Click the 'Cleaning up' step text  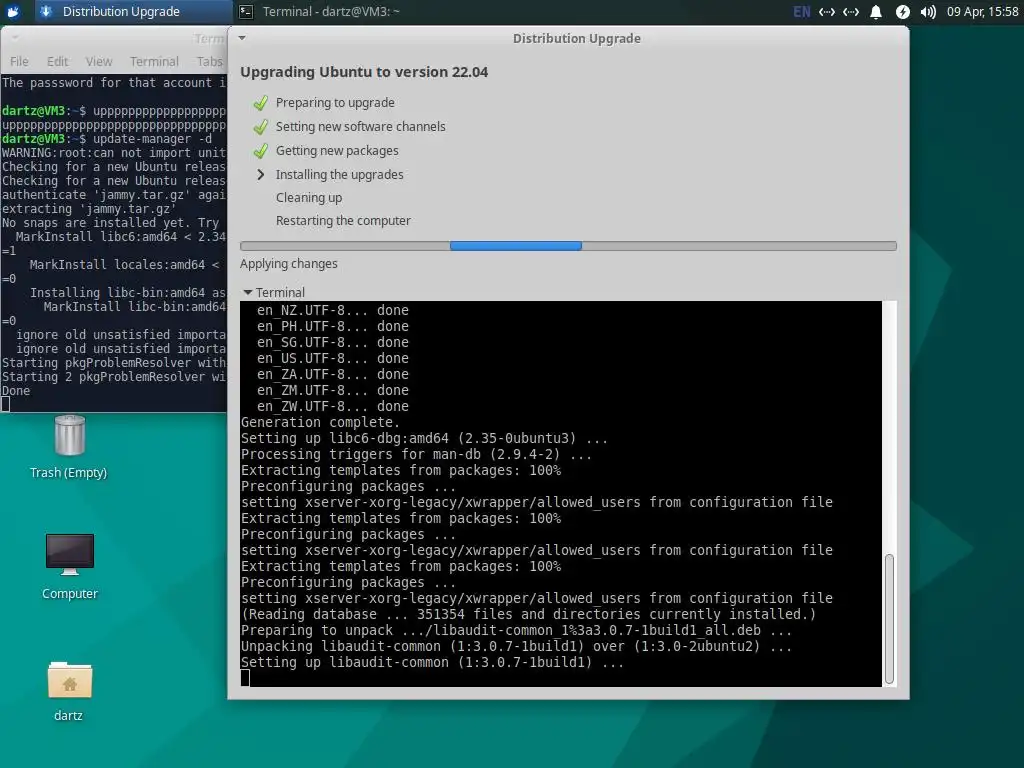point(309,198)
